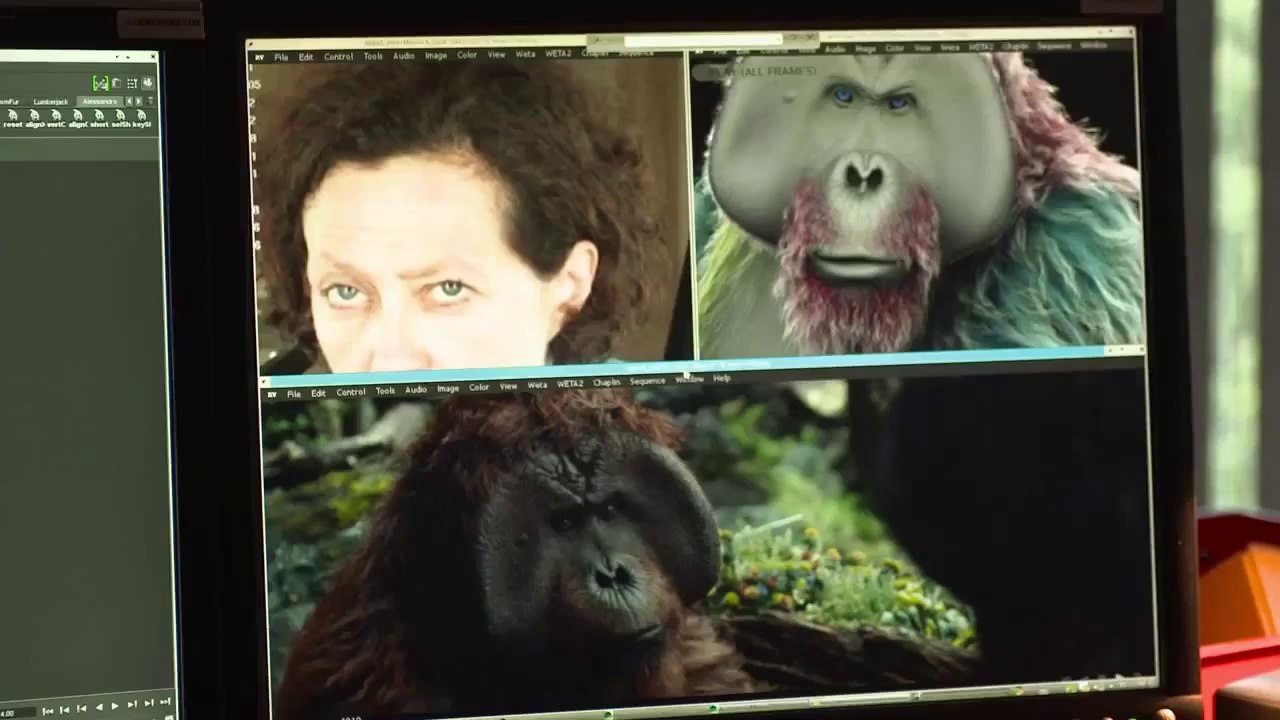Open Help menu in the bottom RV window
Image resolution: width=1280 pixels, height=720 pixels.
point(721,378)
